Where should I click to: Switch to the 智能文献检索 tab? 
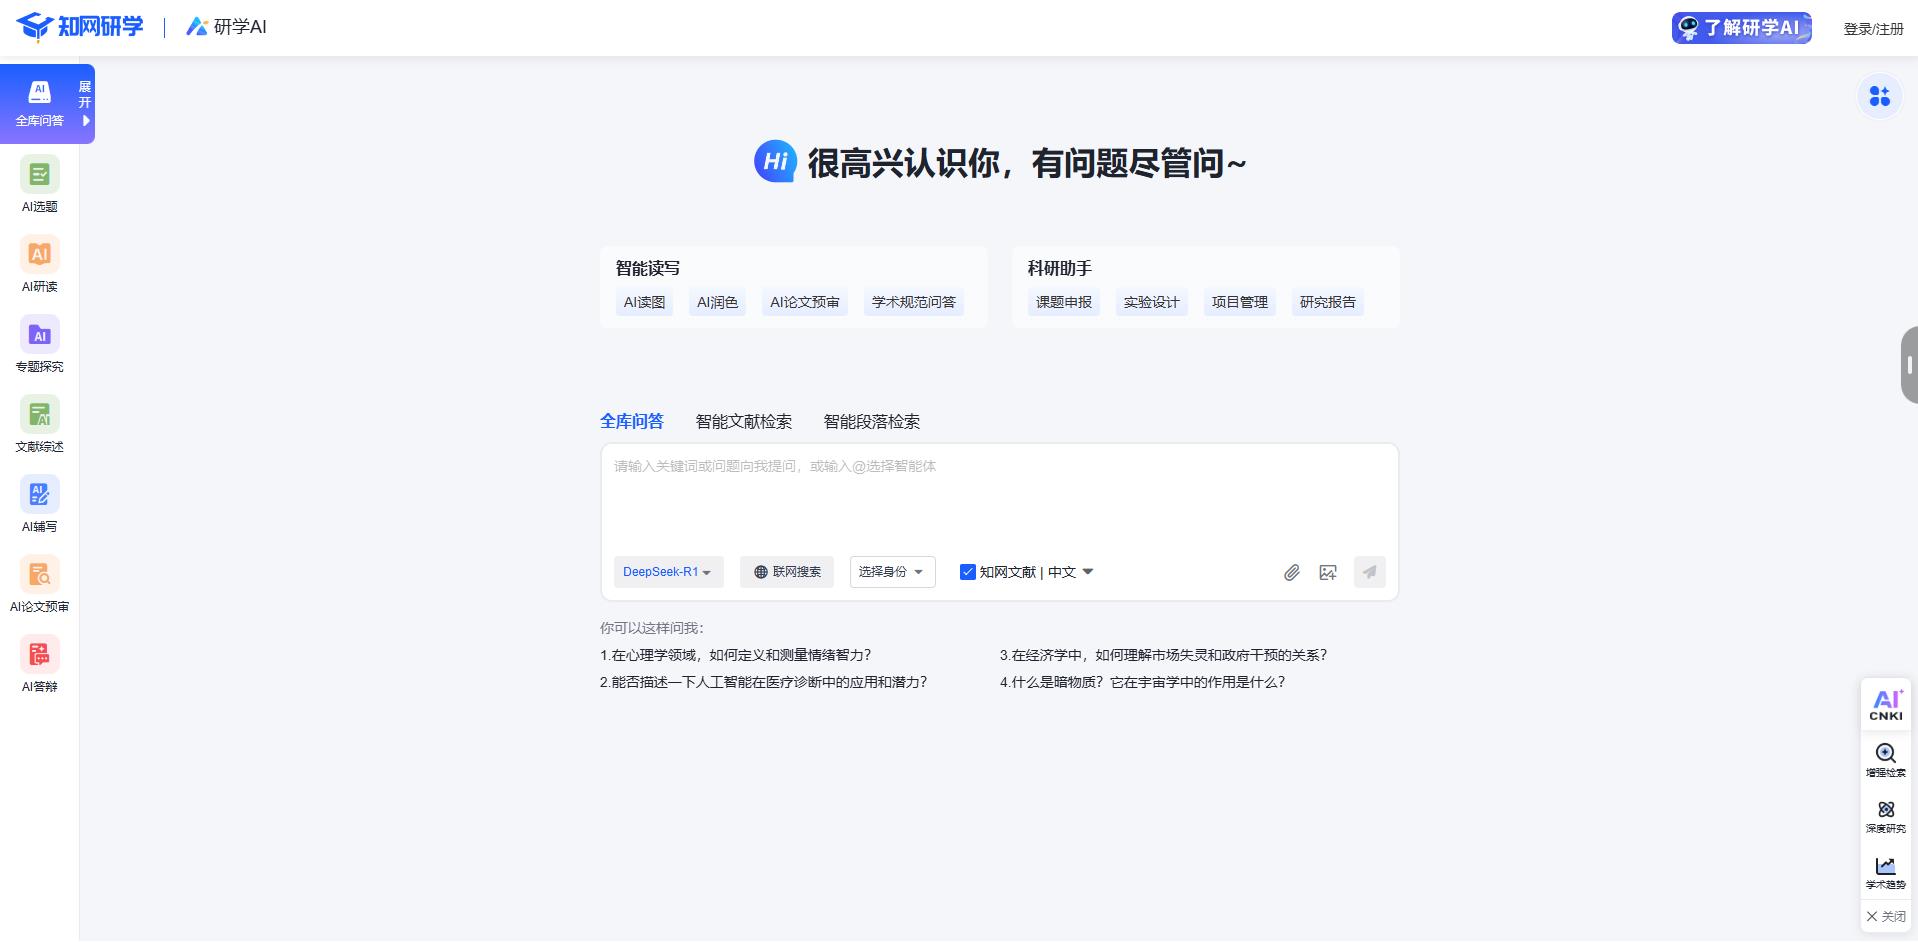[743, 421]
